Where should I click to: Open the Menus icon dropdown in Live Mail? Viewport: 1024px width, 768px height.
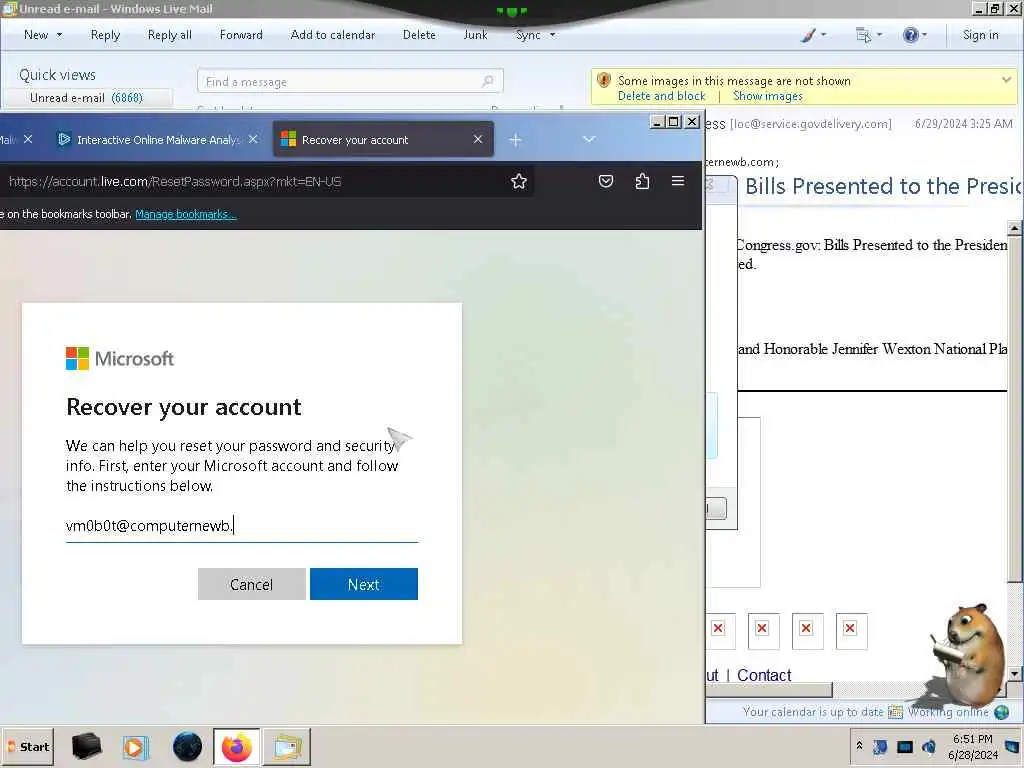[869, 35]
